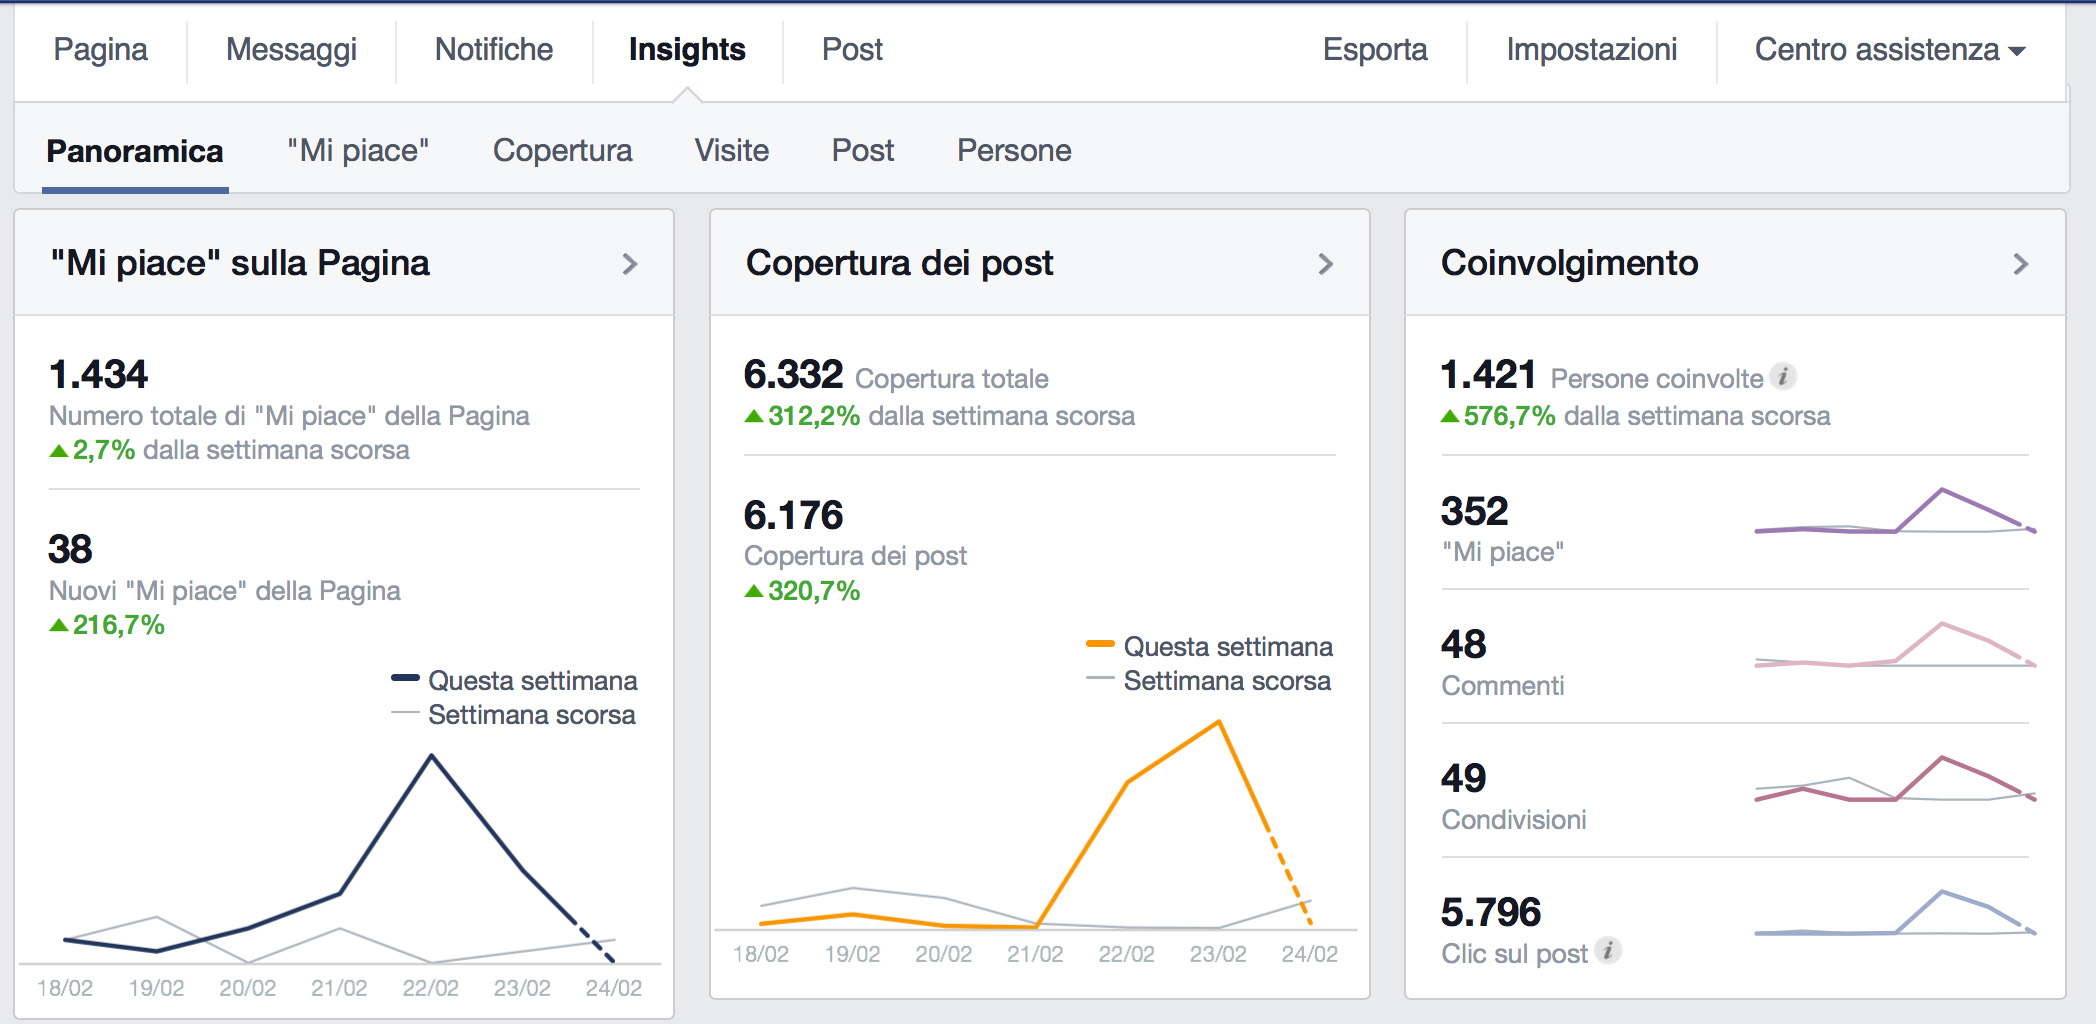The width and height of the screenshot is (2096, 1024).
Task: Click 22/02 label on the likes chart
Action: point(430,988)
